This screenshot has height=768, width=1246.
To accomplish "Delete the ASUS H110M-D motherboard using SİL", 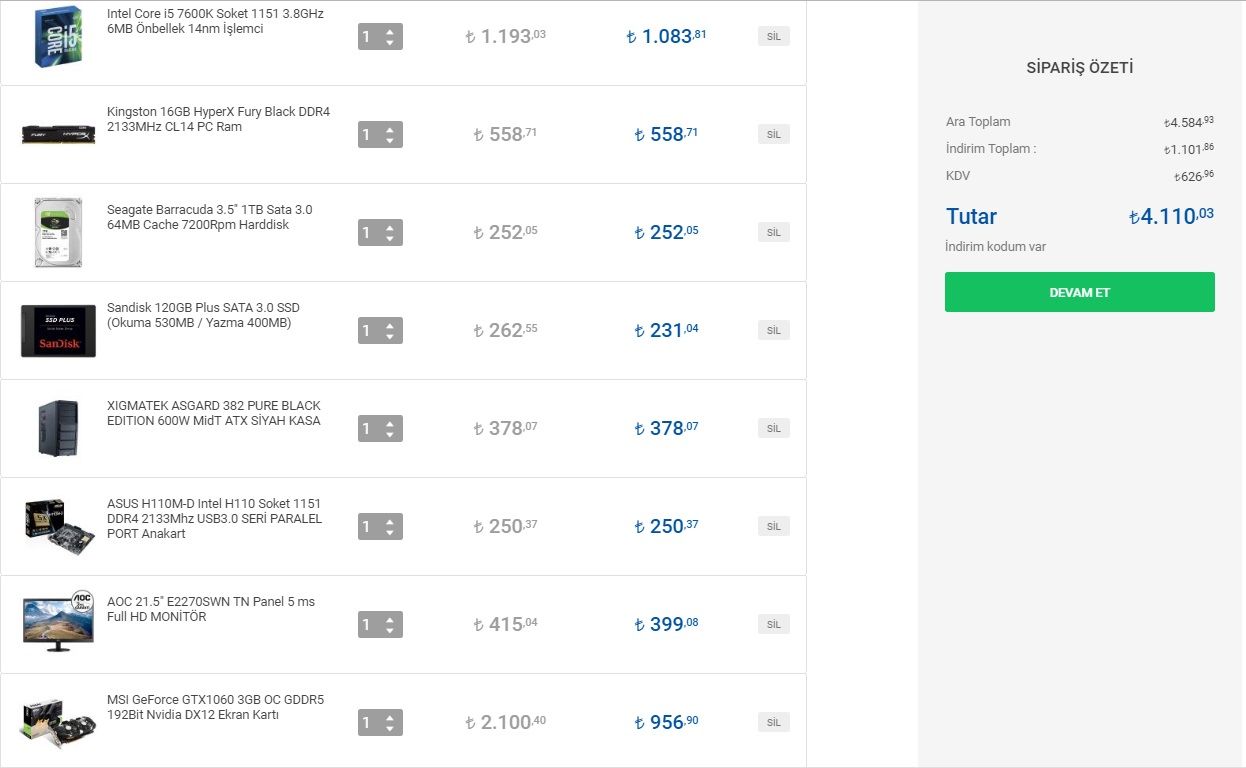I will click(773, 526).
